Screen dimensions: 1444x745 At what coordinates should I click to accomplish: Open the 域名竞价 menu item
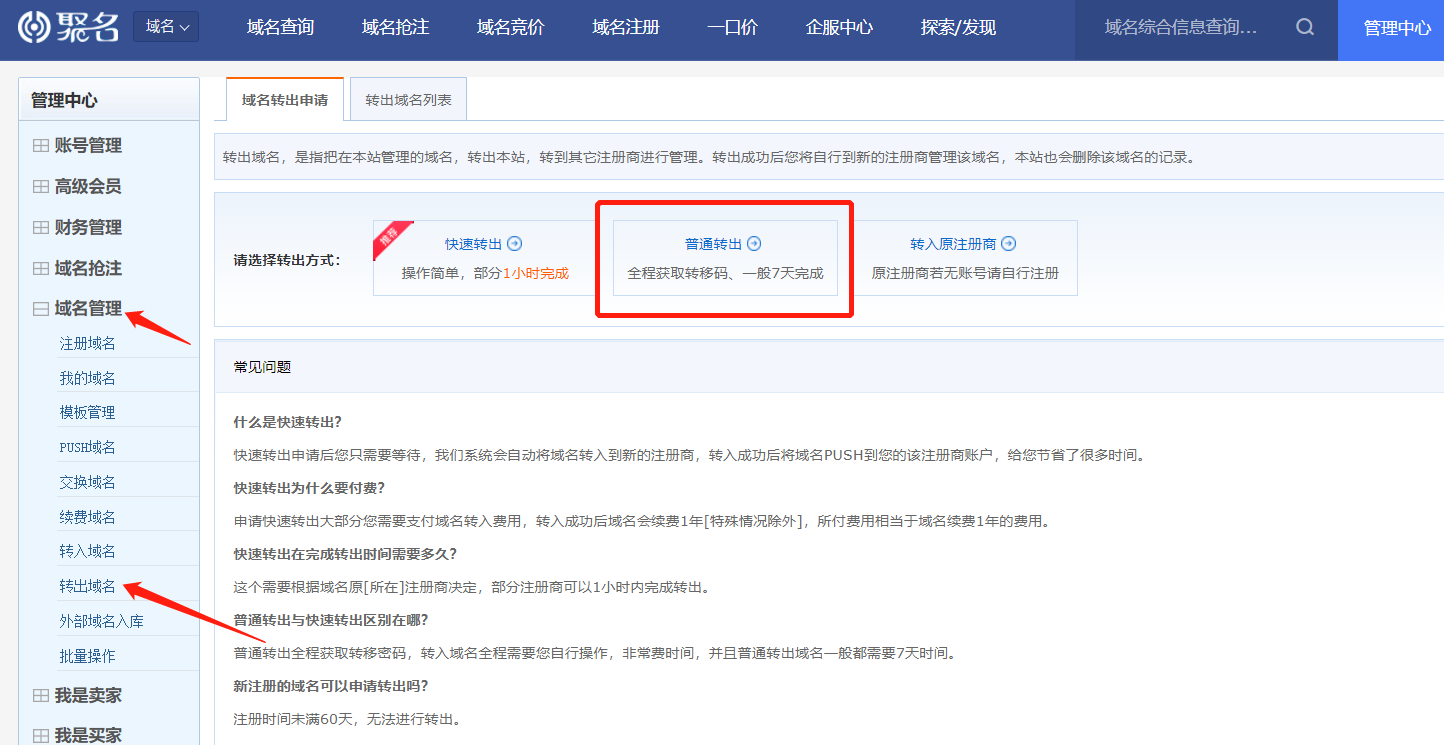511,28
